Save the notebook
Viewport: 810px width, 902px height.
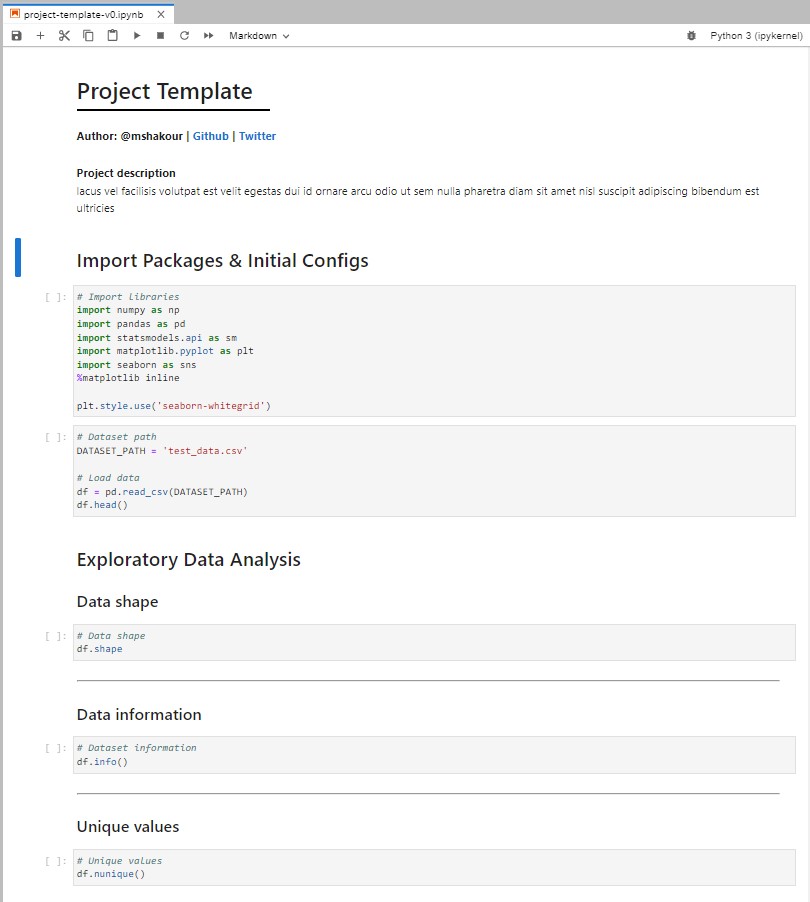(15, 35)
